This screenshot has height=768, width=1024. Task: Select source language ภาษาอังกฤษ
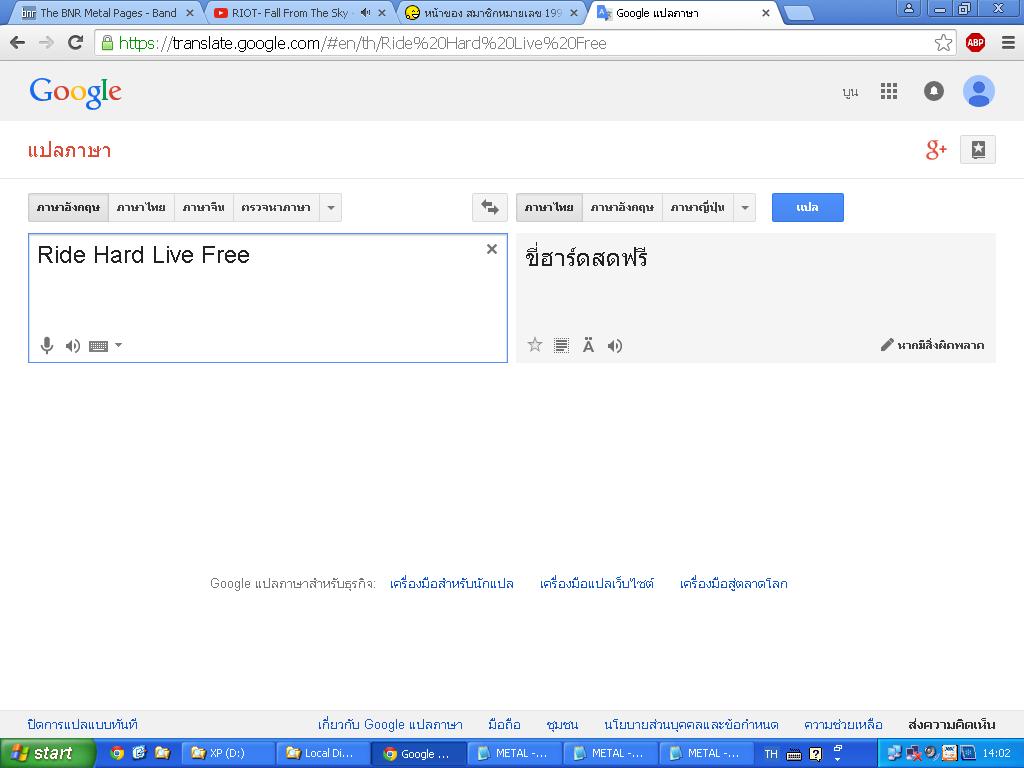click(68, 208)
